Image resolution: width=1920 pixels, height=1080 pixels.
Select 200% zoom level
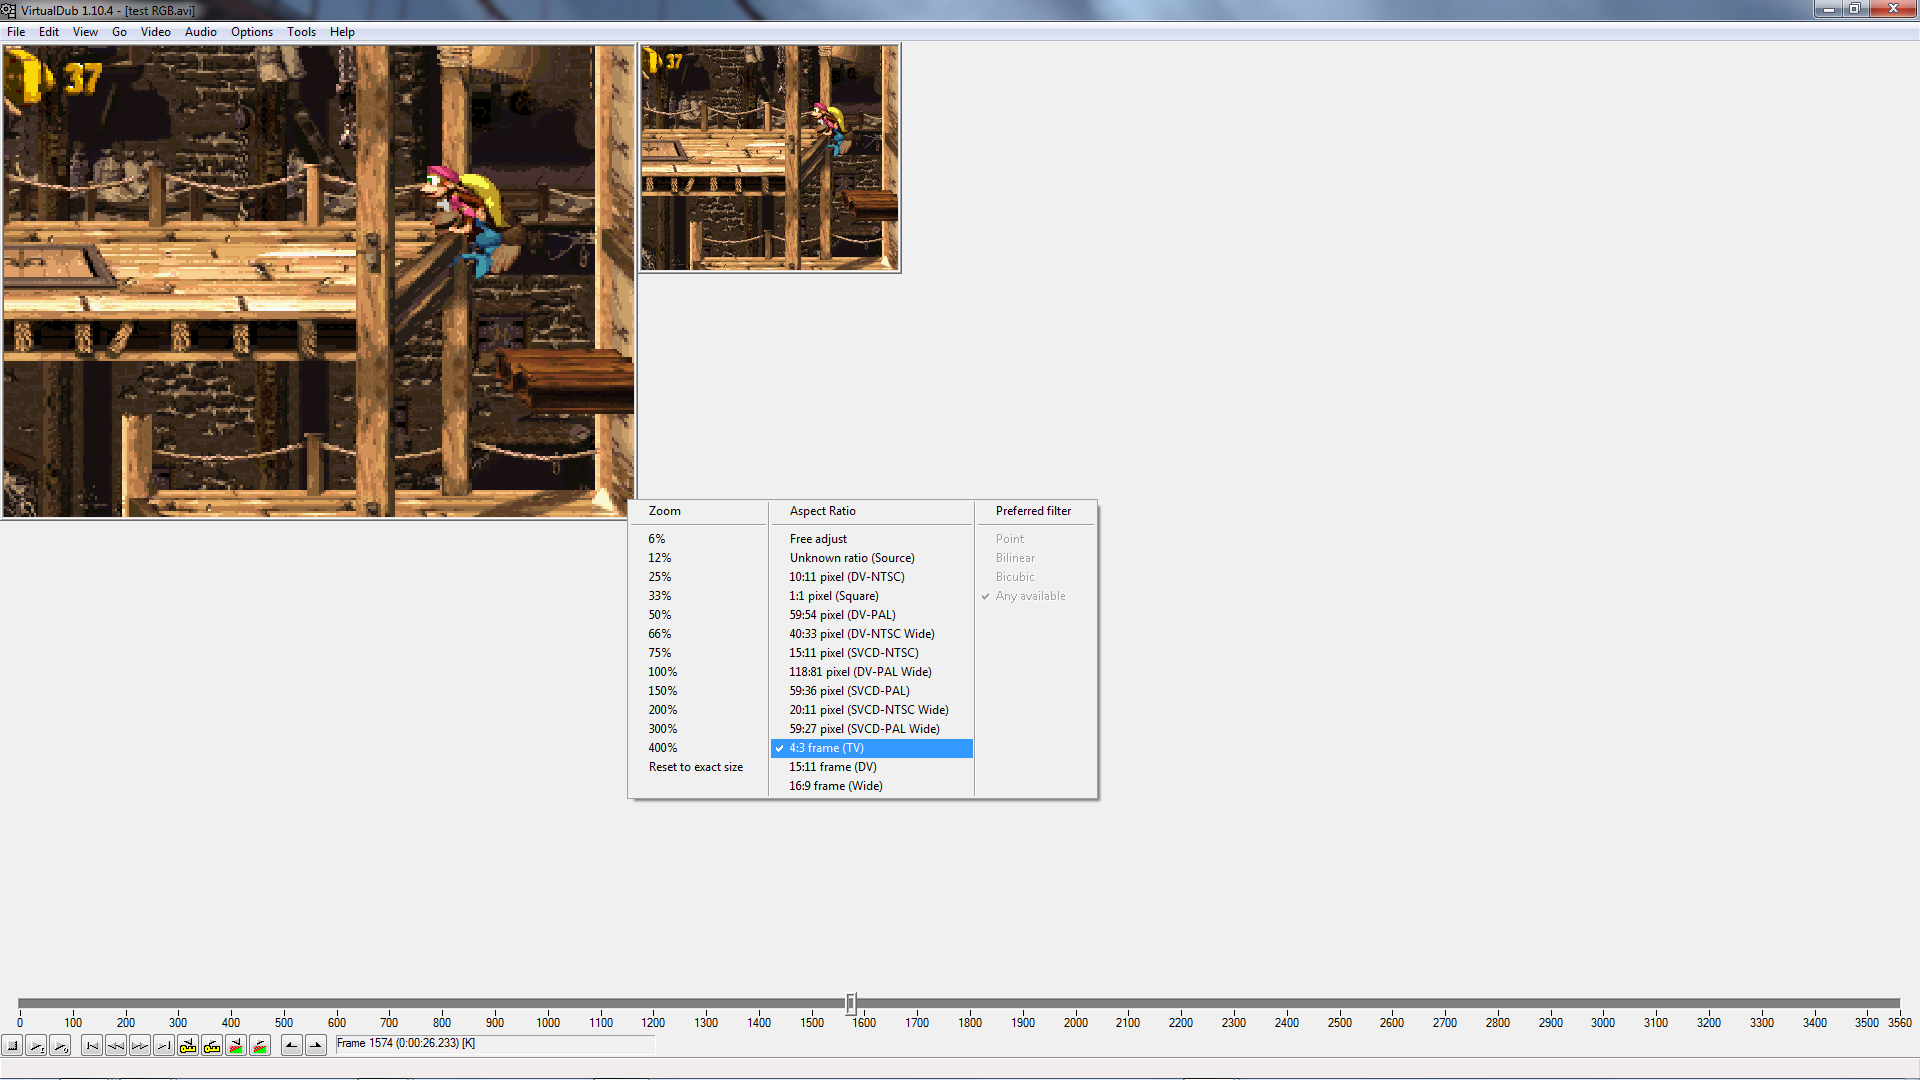(x=698, y=710)
